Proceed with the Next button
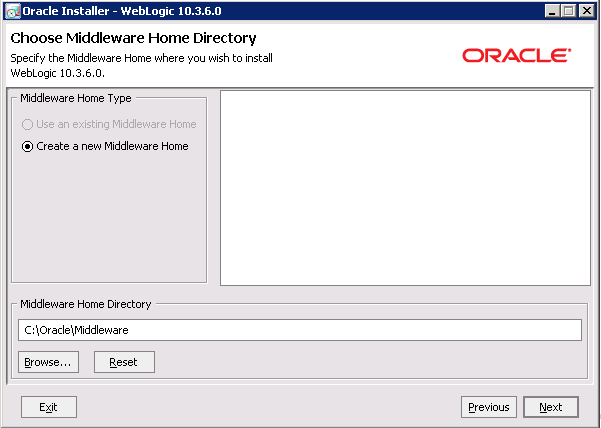This screenshot has width=601, height=428. click(551, 407)
